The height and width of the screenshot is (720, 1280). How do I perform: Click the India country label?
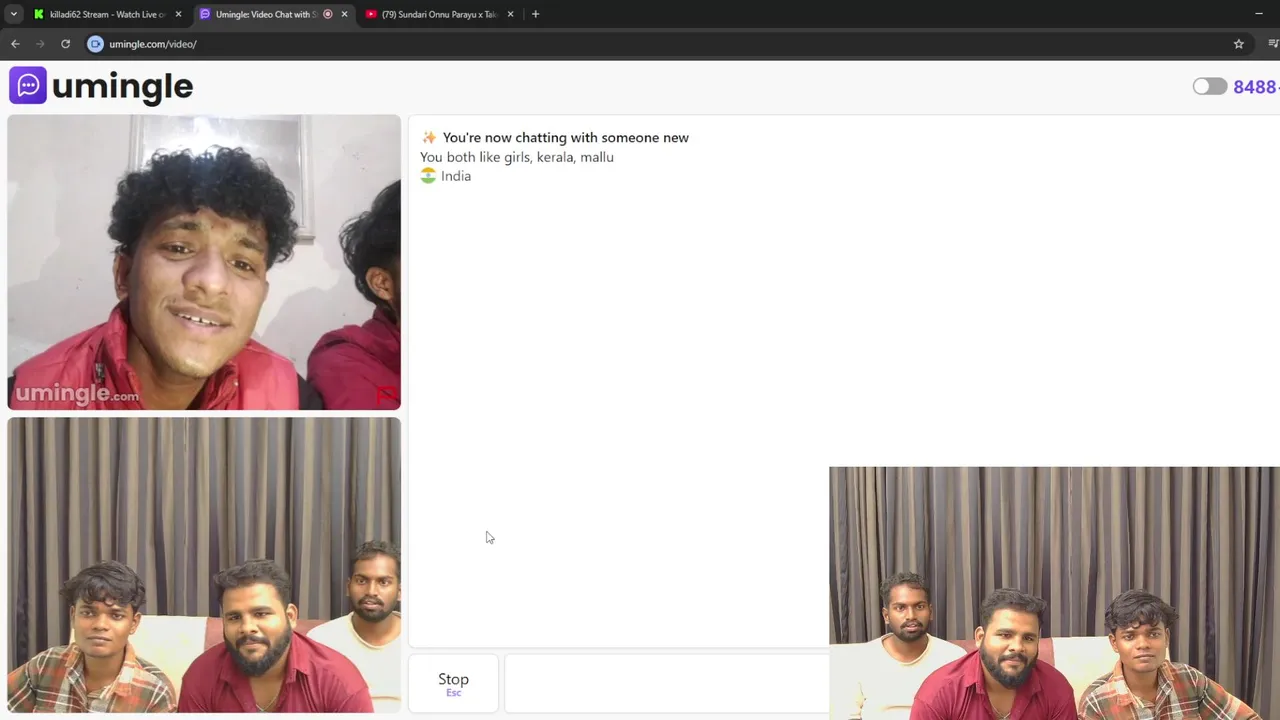(456, 176)
